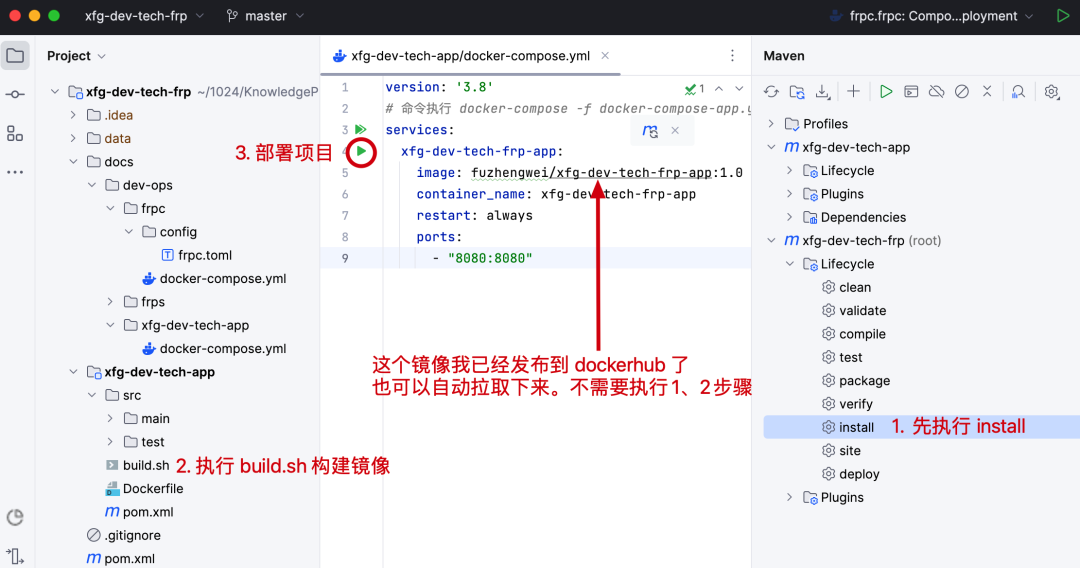This screenshot has width=1080, height=568.
Task: Click the image name fuzhengwei/xfg-dev-tech-frp-app in editor
Action: pyautogui.click(x=591, y=173)
